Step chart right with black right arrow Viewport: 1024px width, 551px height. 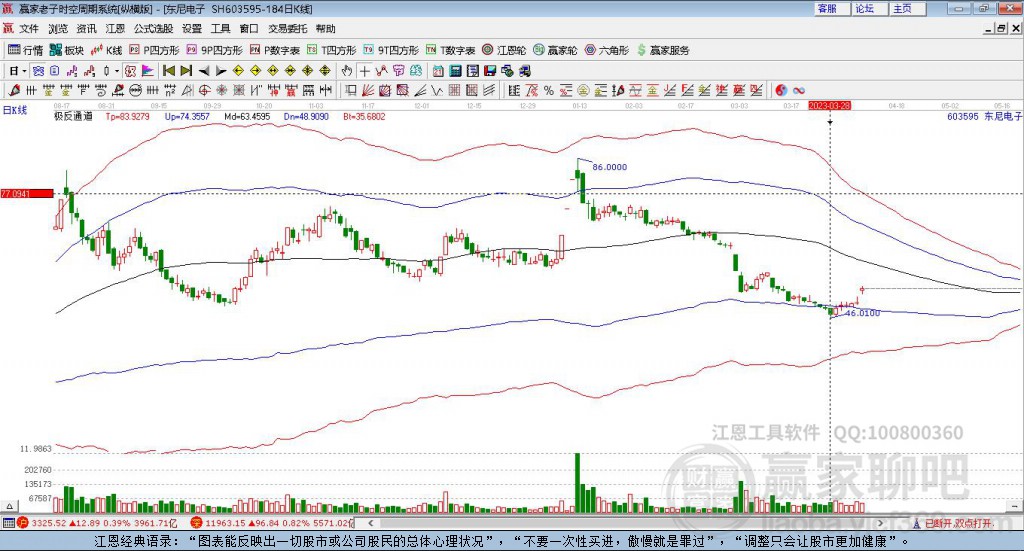221,71
